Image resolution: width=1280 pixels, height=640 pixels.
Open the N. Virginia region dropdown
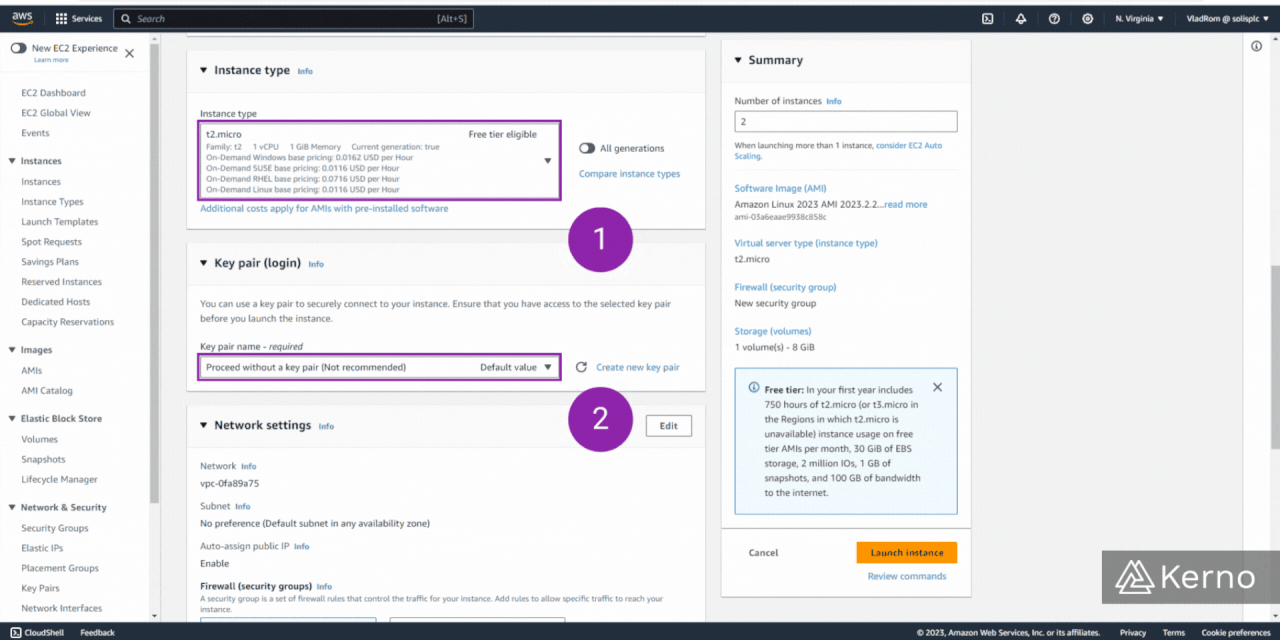(1139, 18)
